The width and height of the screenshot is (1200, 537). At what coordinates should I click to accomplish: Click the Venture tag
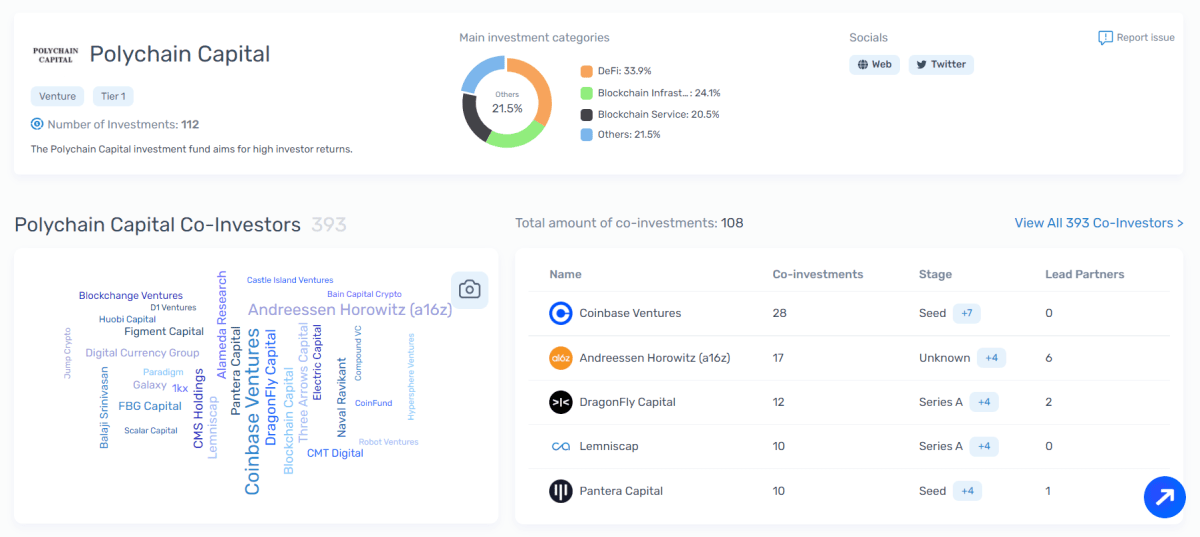(58, 96)
